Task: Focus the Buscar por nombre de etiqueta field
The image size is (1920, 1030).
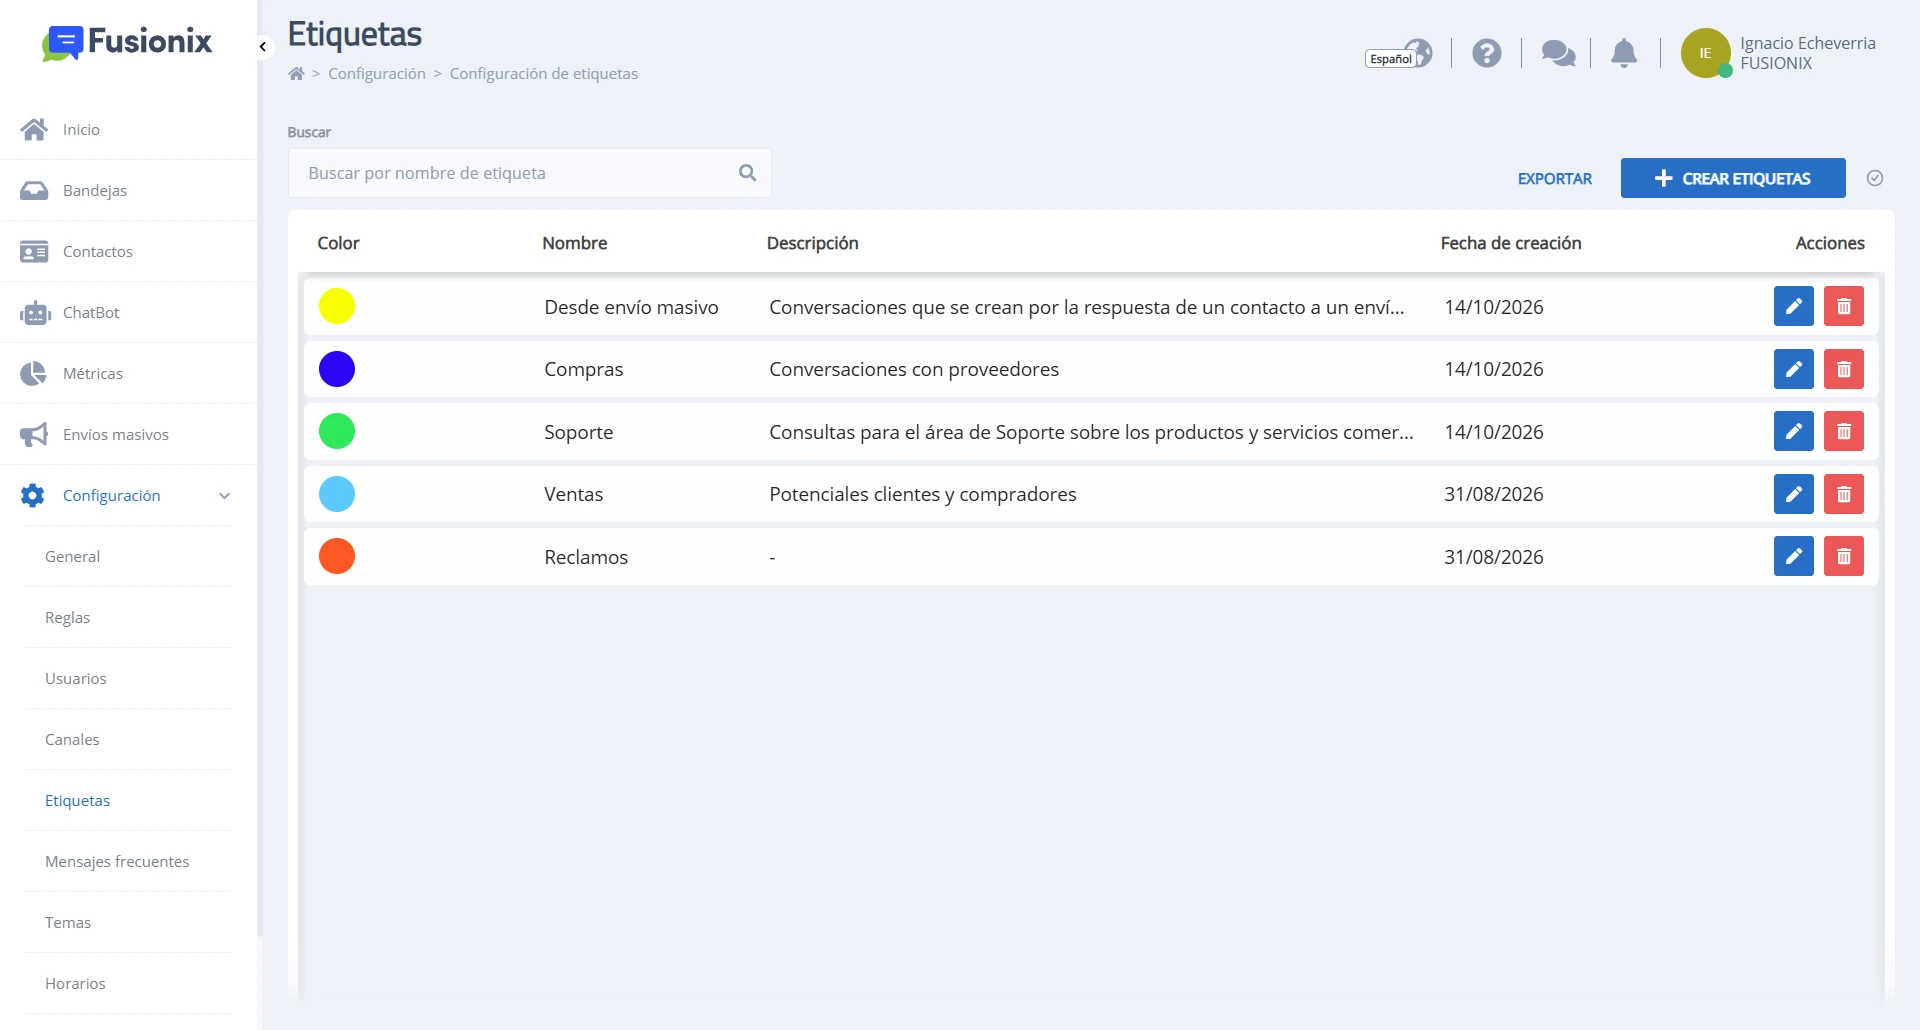Action: pos(529,173)
